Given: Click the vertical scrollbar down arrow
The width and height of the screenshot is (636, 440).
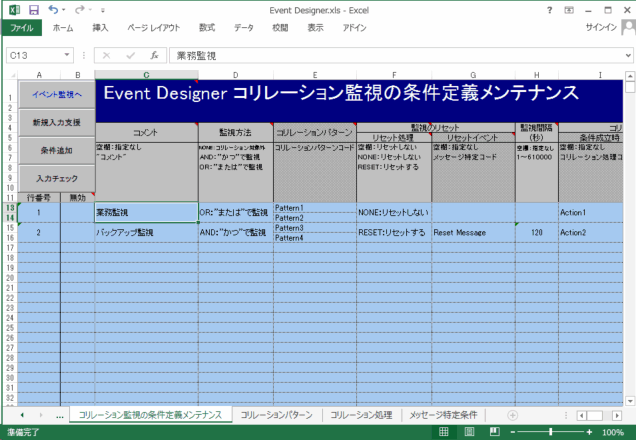Looking at the screenshot, I should [630, 401].
